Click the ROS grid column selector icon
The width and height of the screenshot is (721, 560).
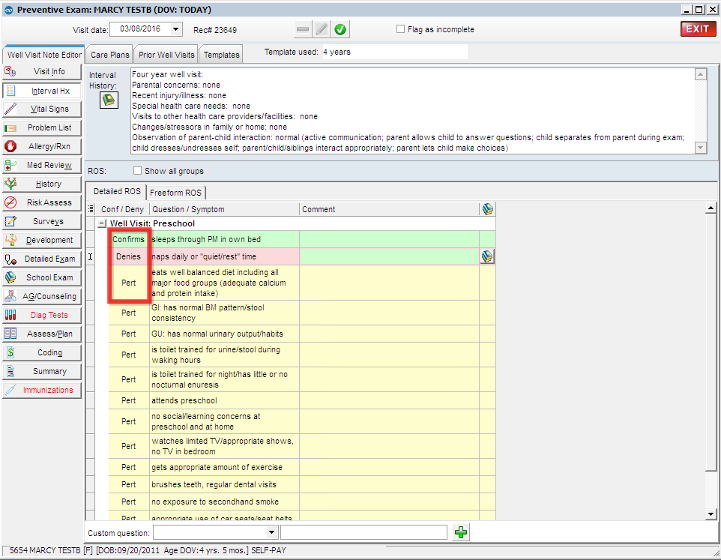91,209
